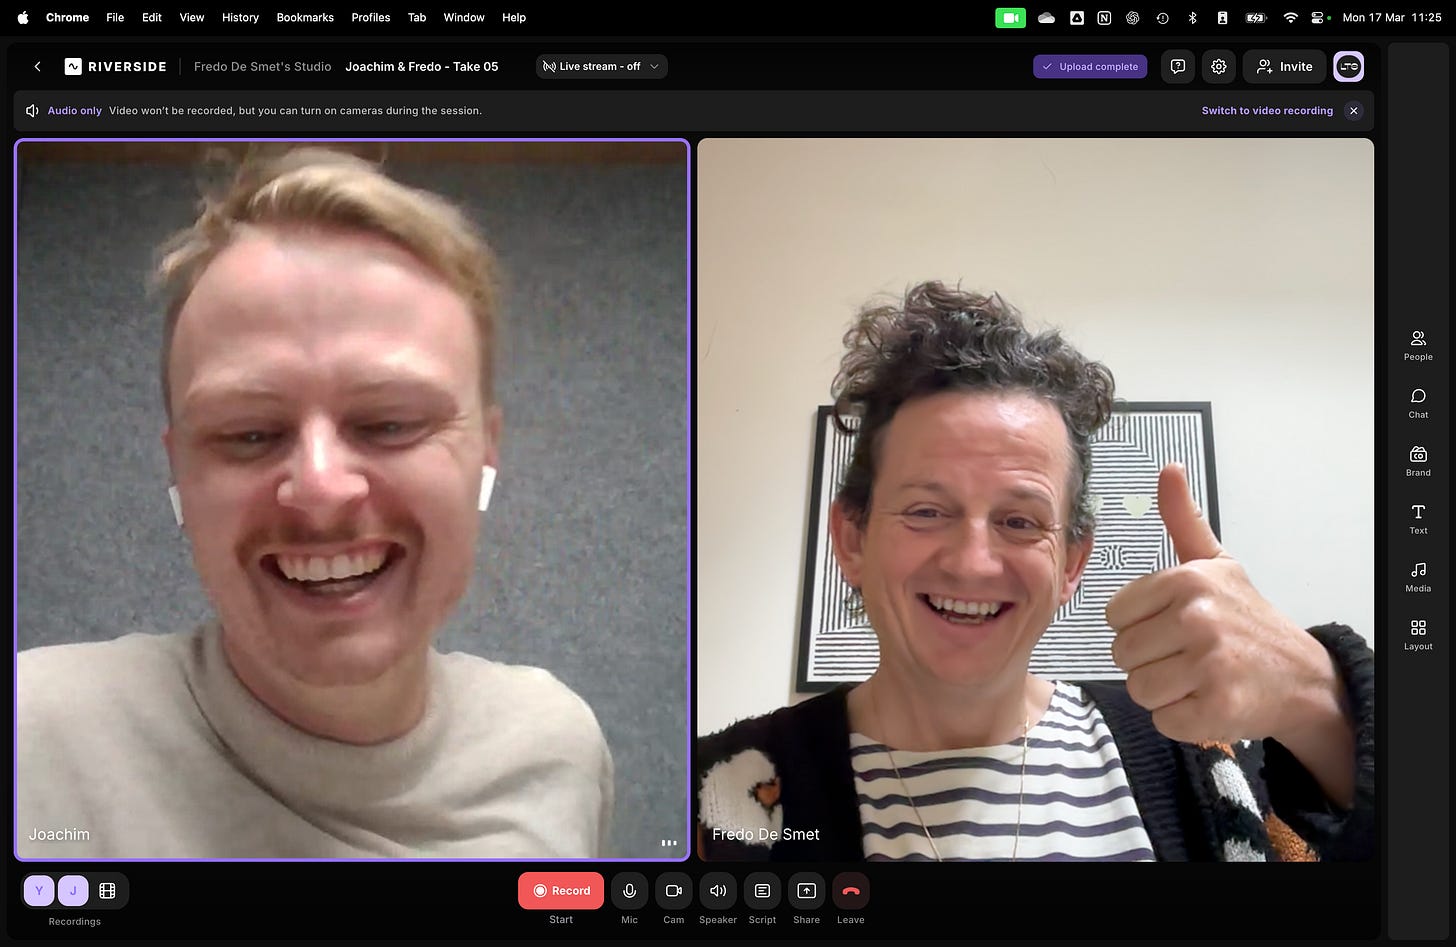Open the Live stream dropdown

coord(601,66)
